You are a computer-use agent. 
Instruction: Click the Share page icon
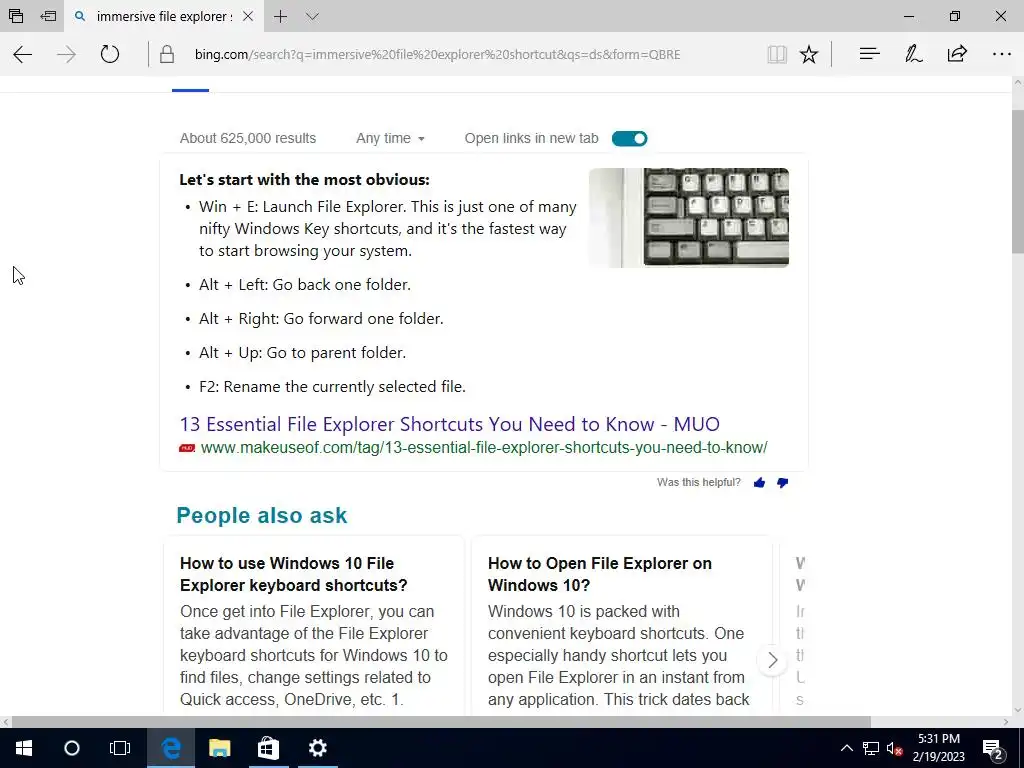pos(957,54)
